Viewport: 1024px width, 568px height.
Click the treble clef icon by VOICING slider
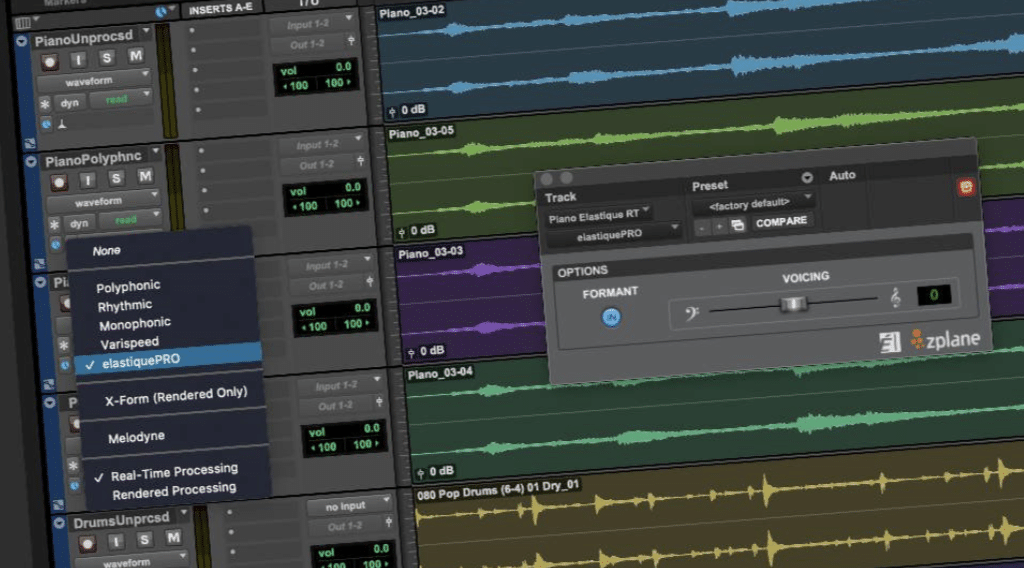895,298
